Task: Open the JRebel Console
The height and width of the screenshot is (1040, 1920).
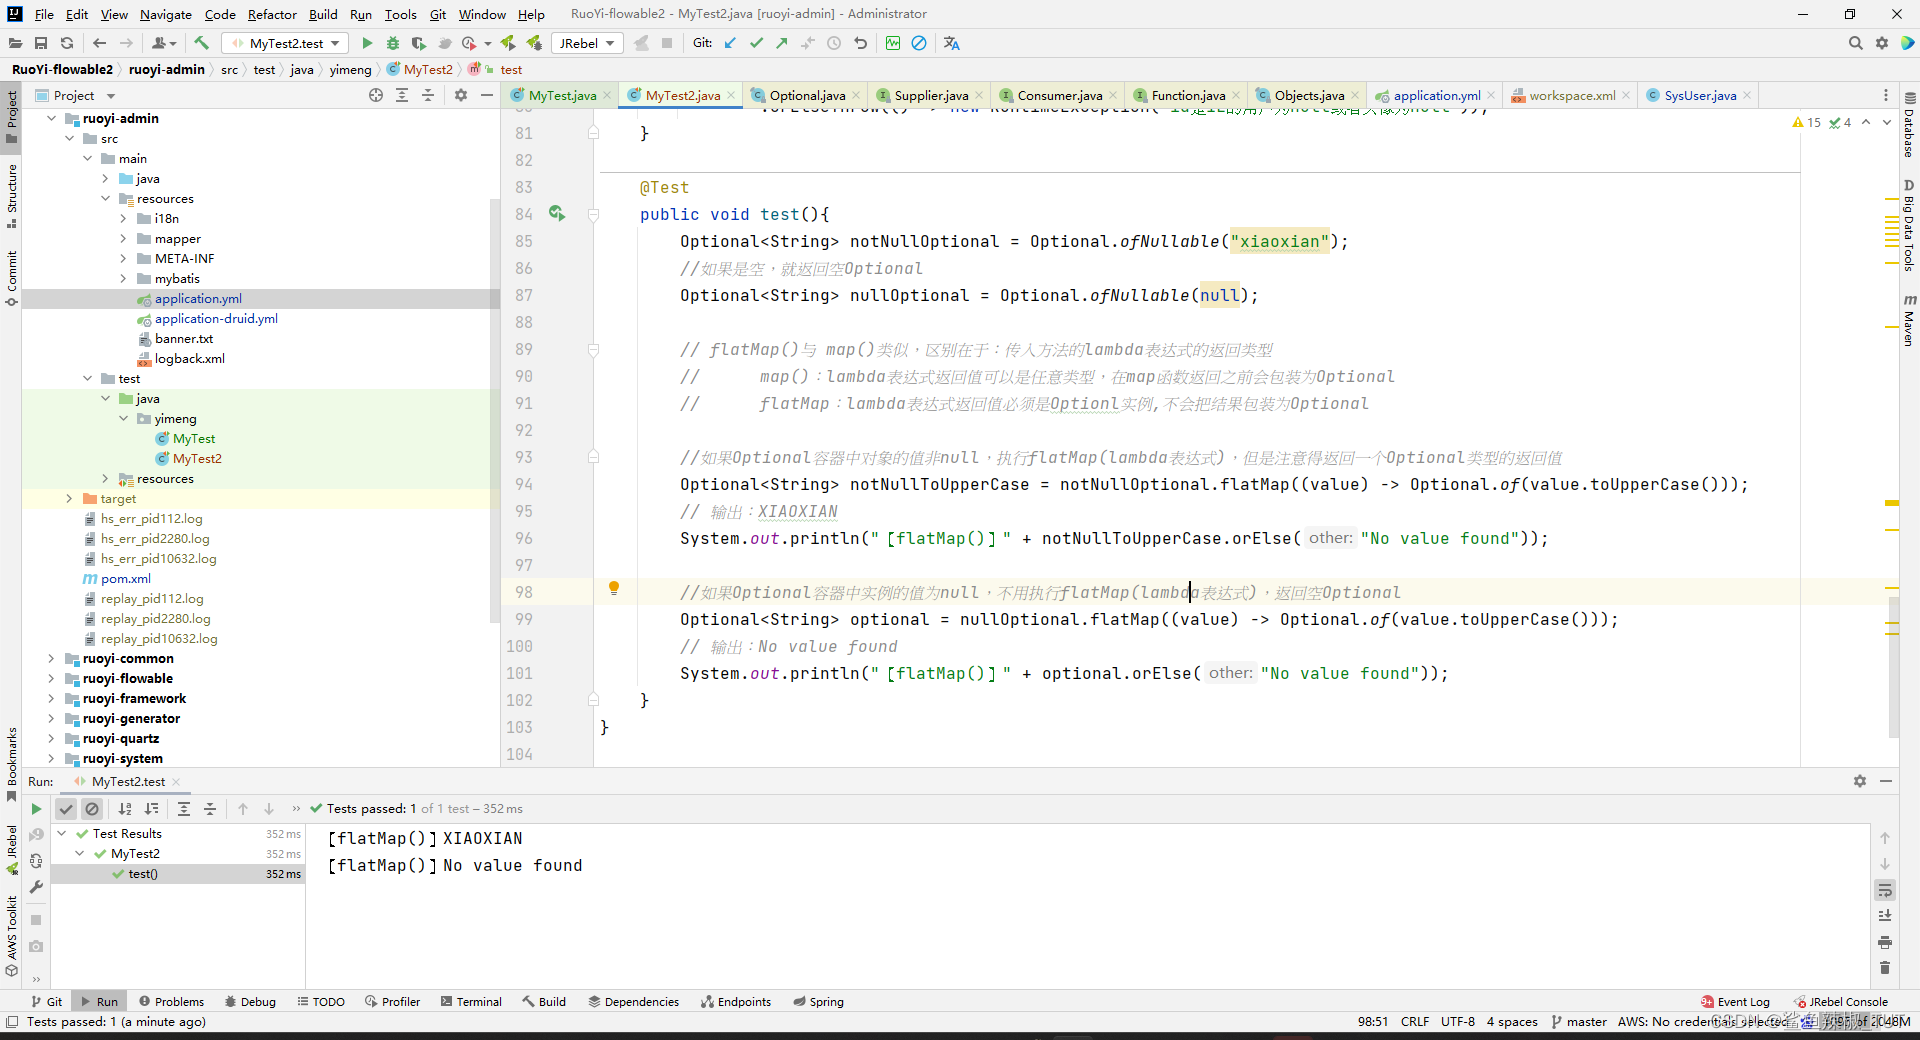Action: 1840,1001
